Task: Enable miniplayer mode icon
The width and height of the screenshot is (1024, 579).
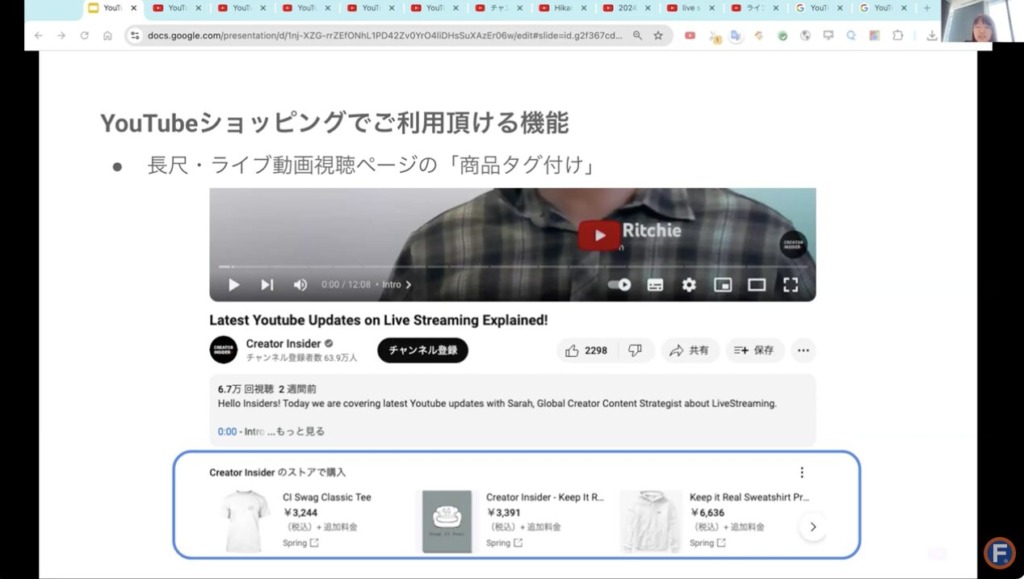Action: click(x=722, y=285)
